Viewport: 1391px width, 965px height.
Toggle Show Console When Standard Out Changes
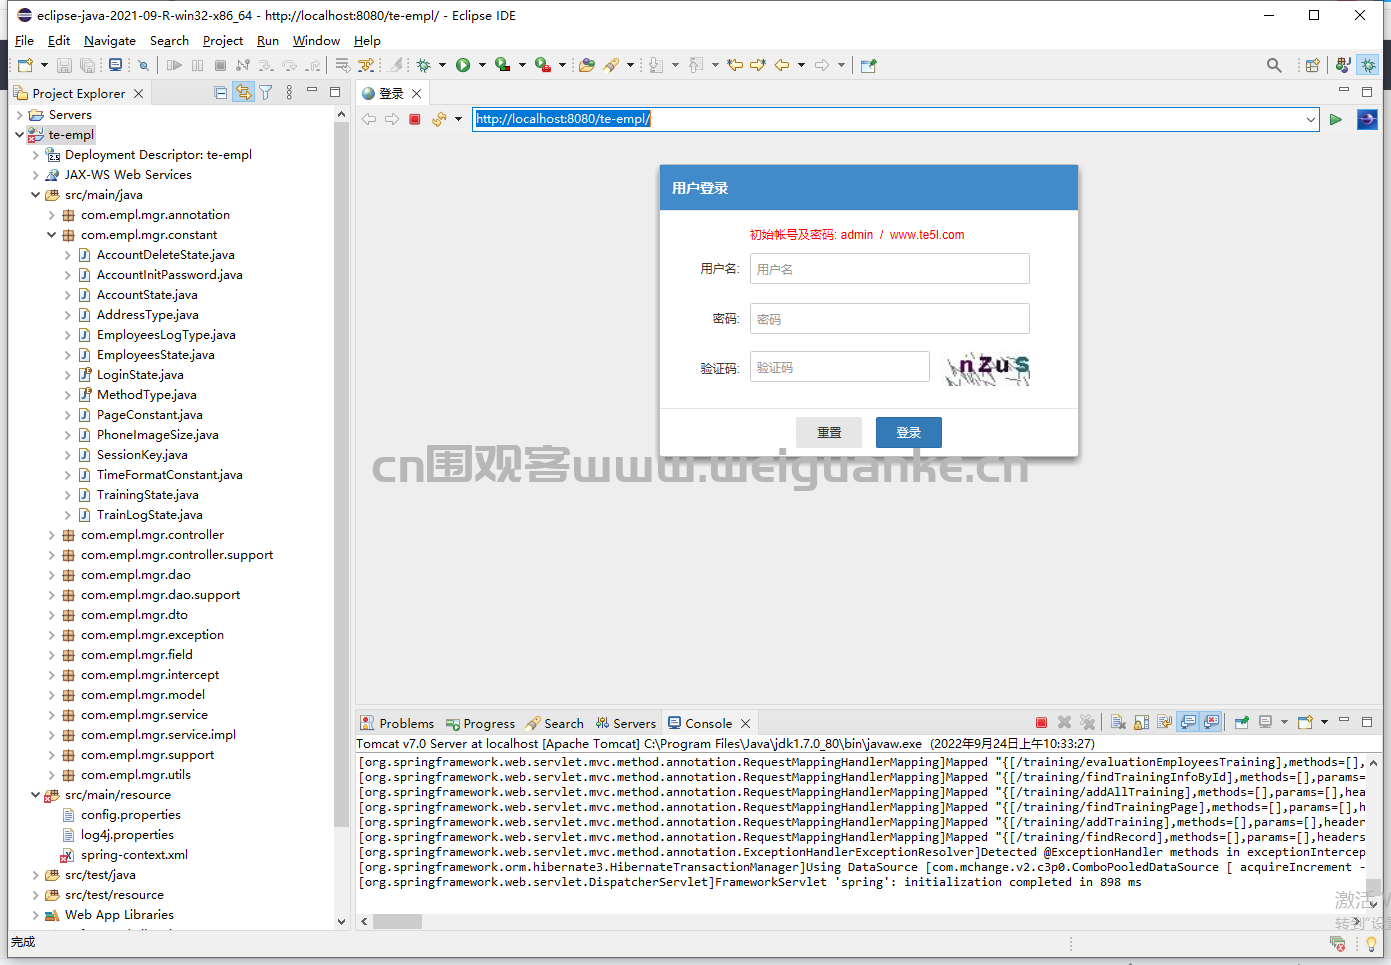click(x=1188, y=722)
